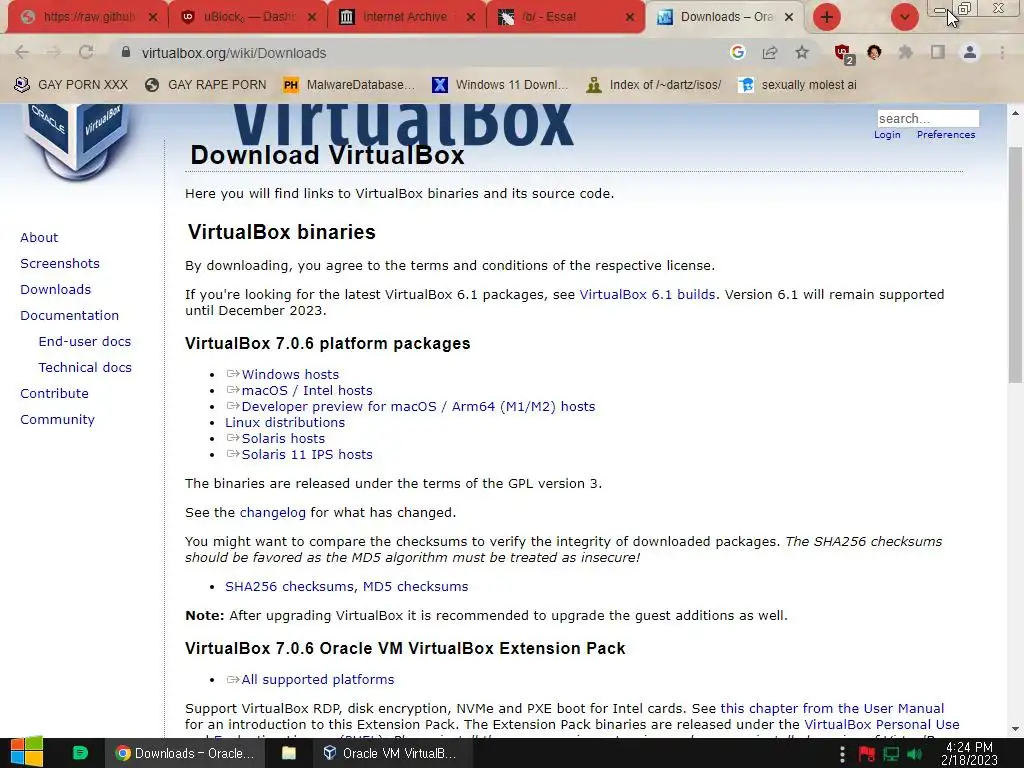The height and width of the screenshot is (768, 1024).
Task: Click the address bar URL field
Action: [418, 53]
